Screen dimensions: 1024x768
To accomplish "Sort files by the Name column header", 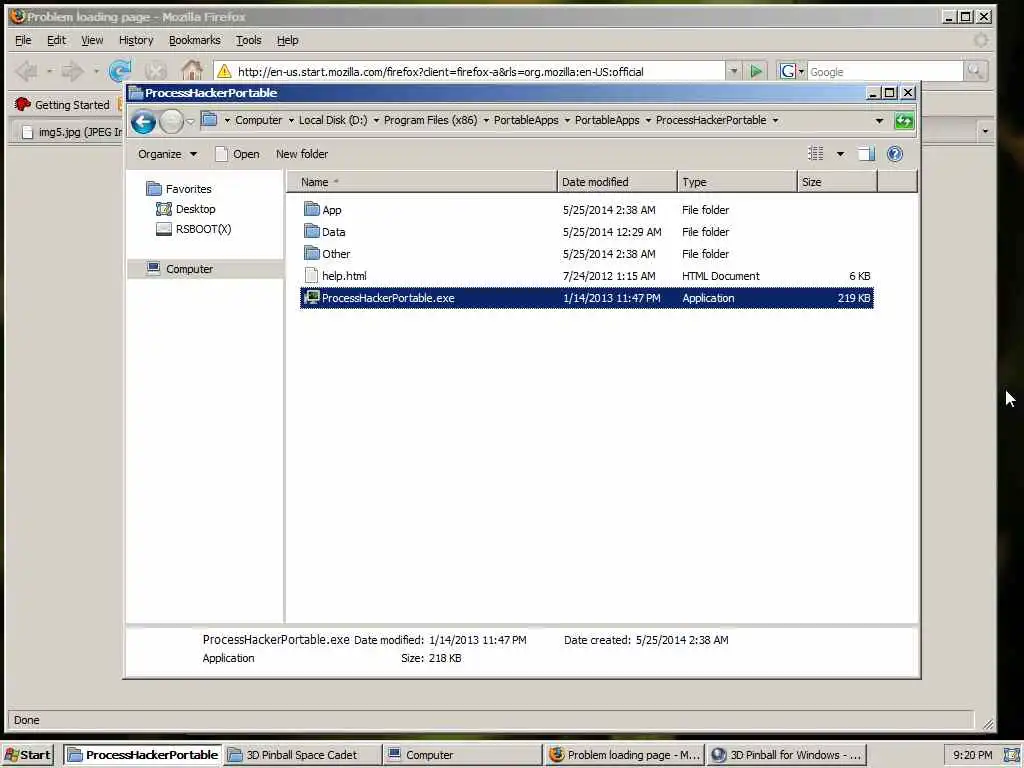I will coord(421,182).
